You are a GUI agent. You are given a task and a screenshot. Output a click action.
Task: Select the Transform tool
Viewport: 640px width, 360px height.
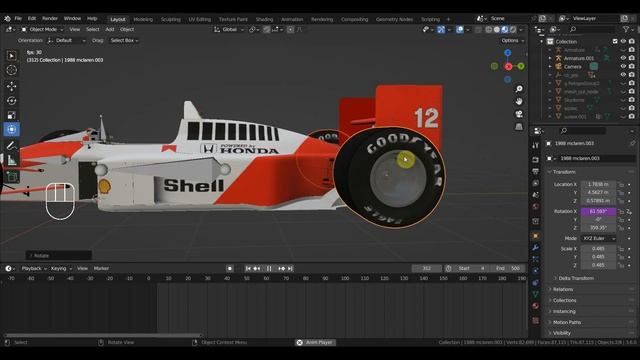pyautogui.click(x=11, y=129)
